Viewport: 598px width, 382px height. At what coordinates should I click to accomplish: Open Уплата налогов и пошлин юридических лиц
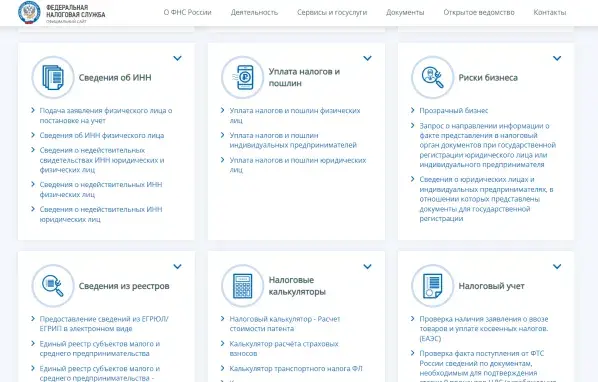click(297, 165)
